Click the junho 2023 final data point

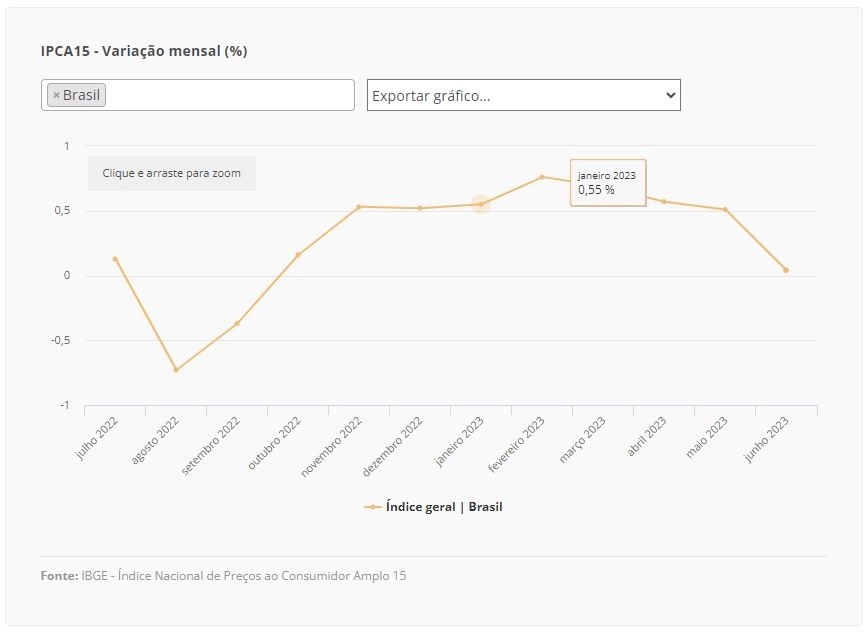[x=786, y=270]
